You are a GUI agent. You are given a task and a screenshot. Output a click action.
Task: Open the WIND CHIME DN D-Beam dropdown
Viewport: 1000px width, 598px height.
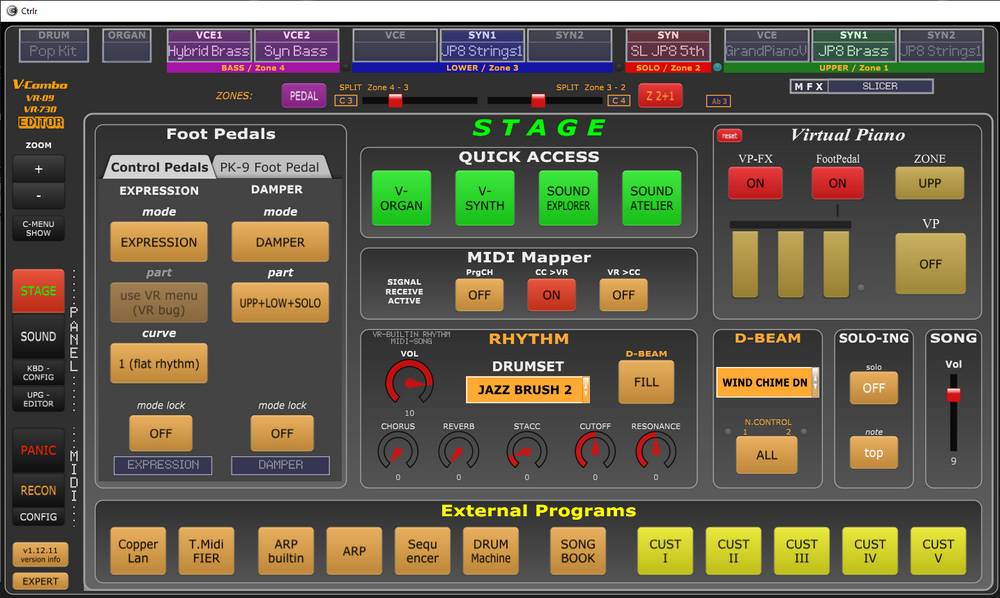[x=767, y=383]
